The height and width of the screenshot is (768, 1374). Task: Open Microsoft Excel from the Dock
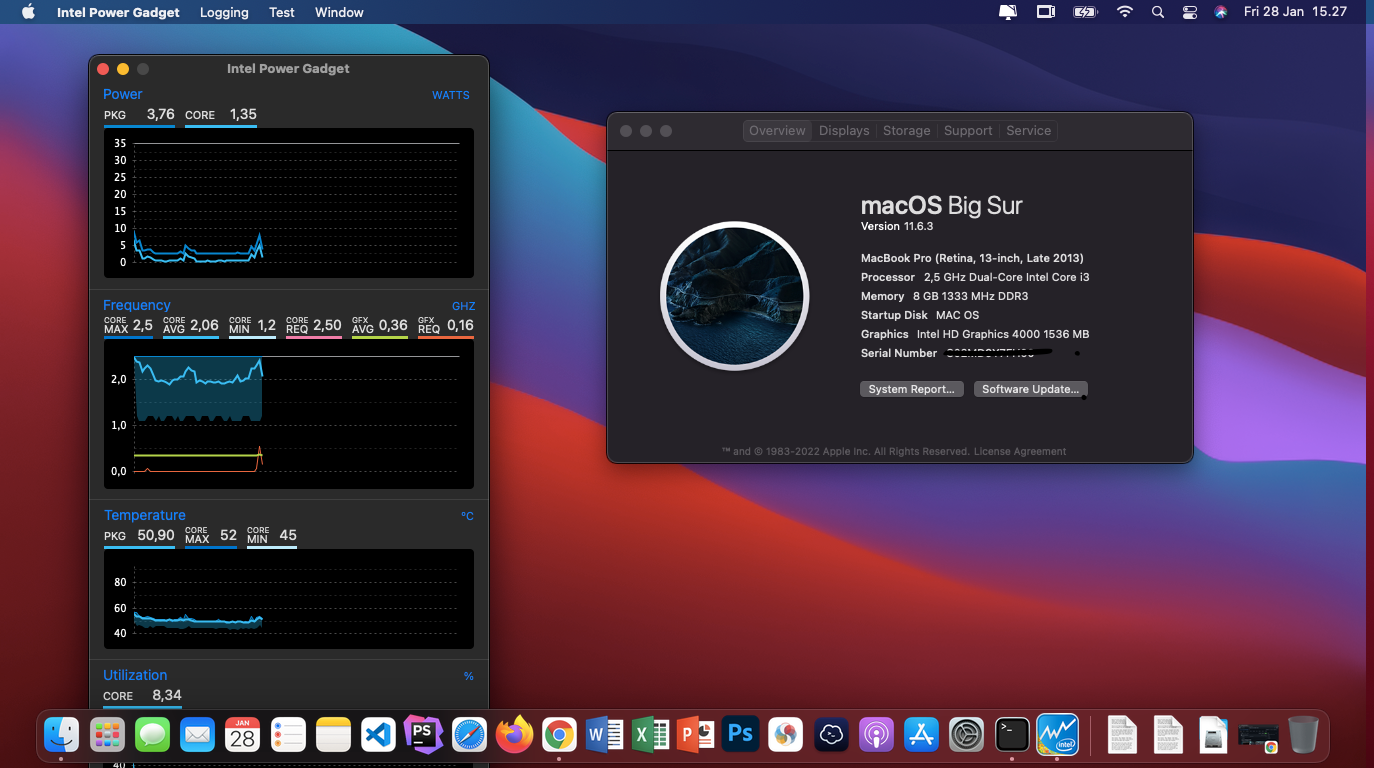[650, 734]
